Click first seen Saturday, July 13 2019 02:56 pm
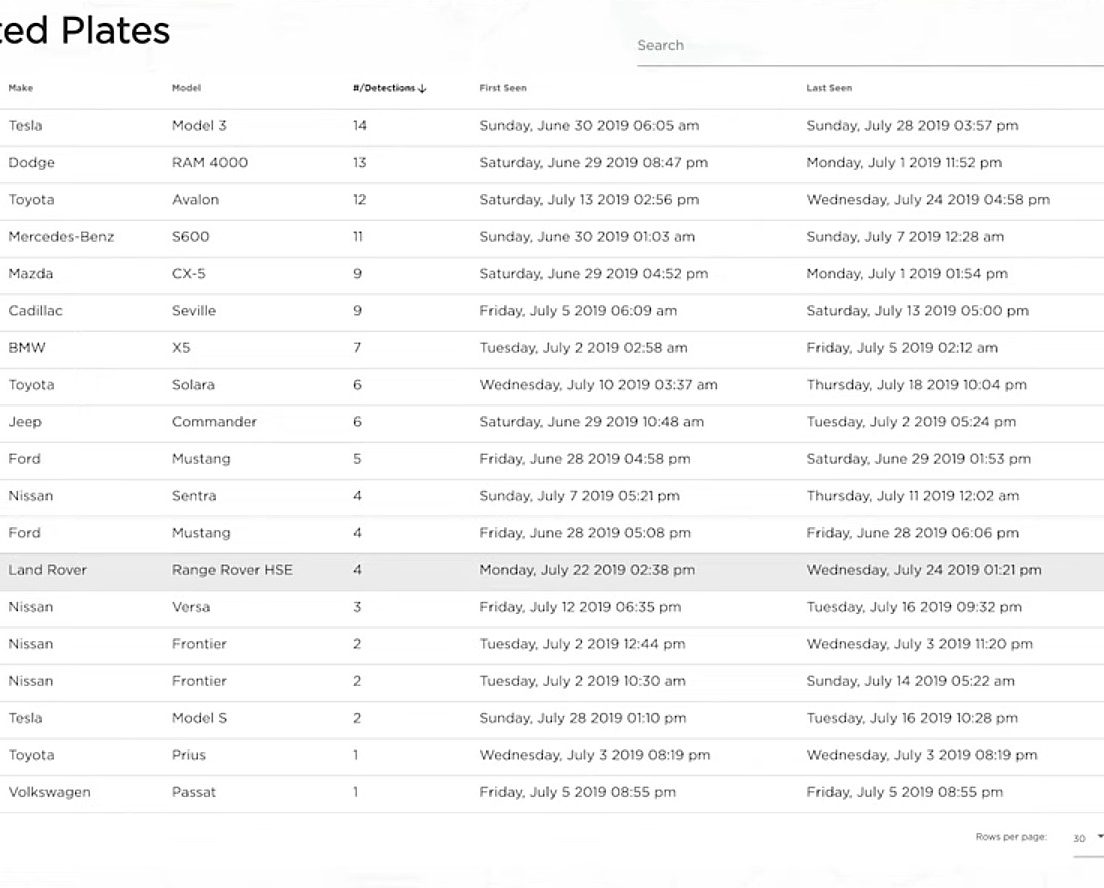 589,199
